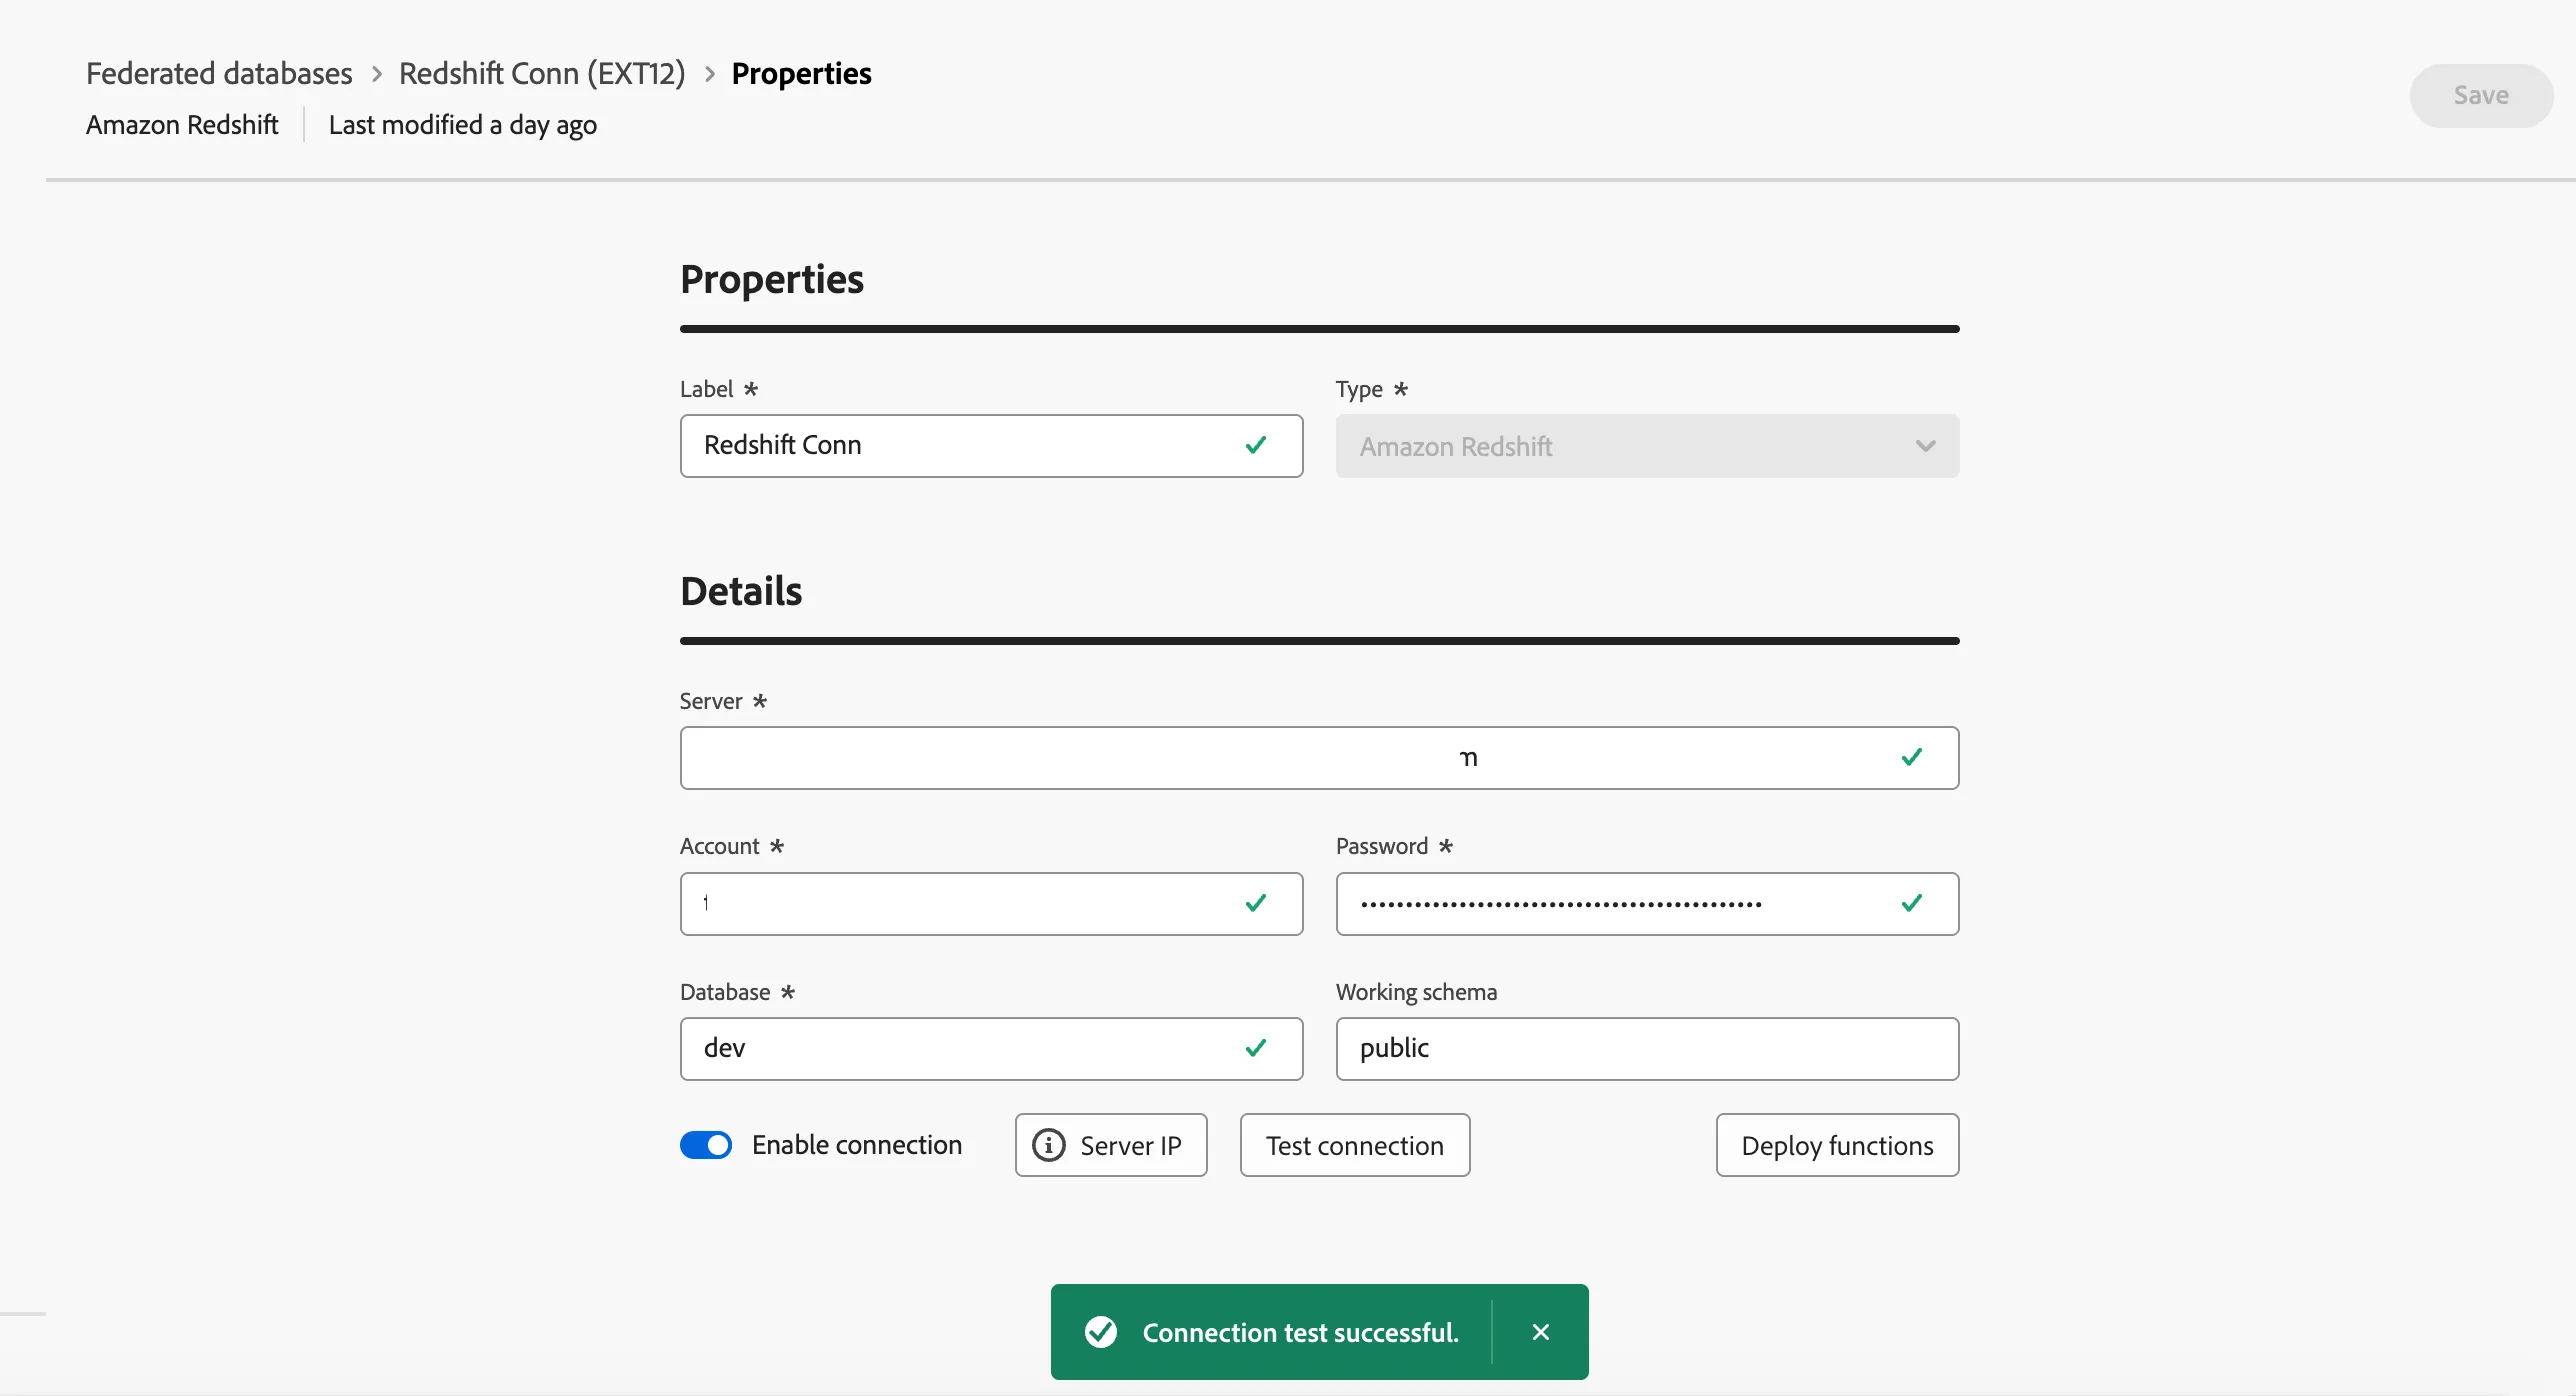Click the Type dropdown chevron arrow
Image resolution: width=2576 pixels, height=1396 pixels.
click(1925, 446)
